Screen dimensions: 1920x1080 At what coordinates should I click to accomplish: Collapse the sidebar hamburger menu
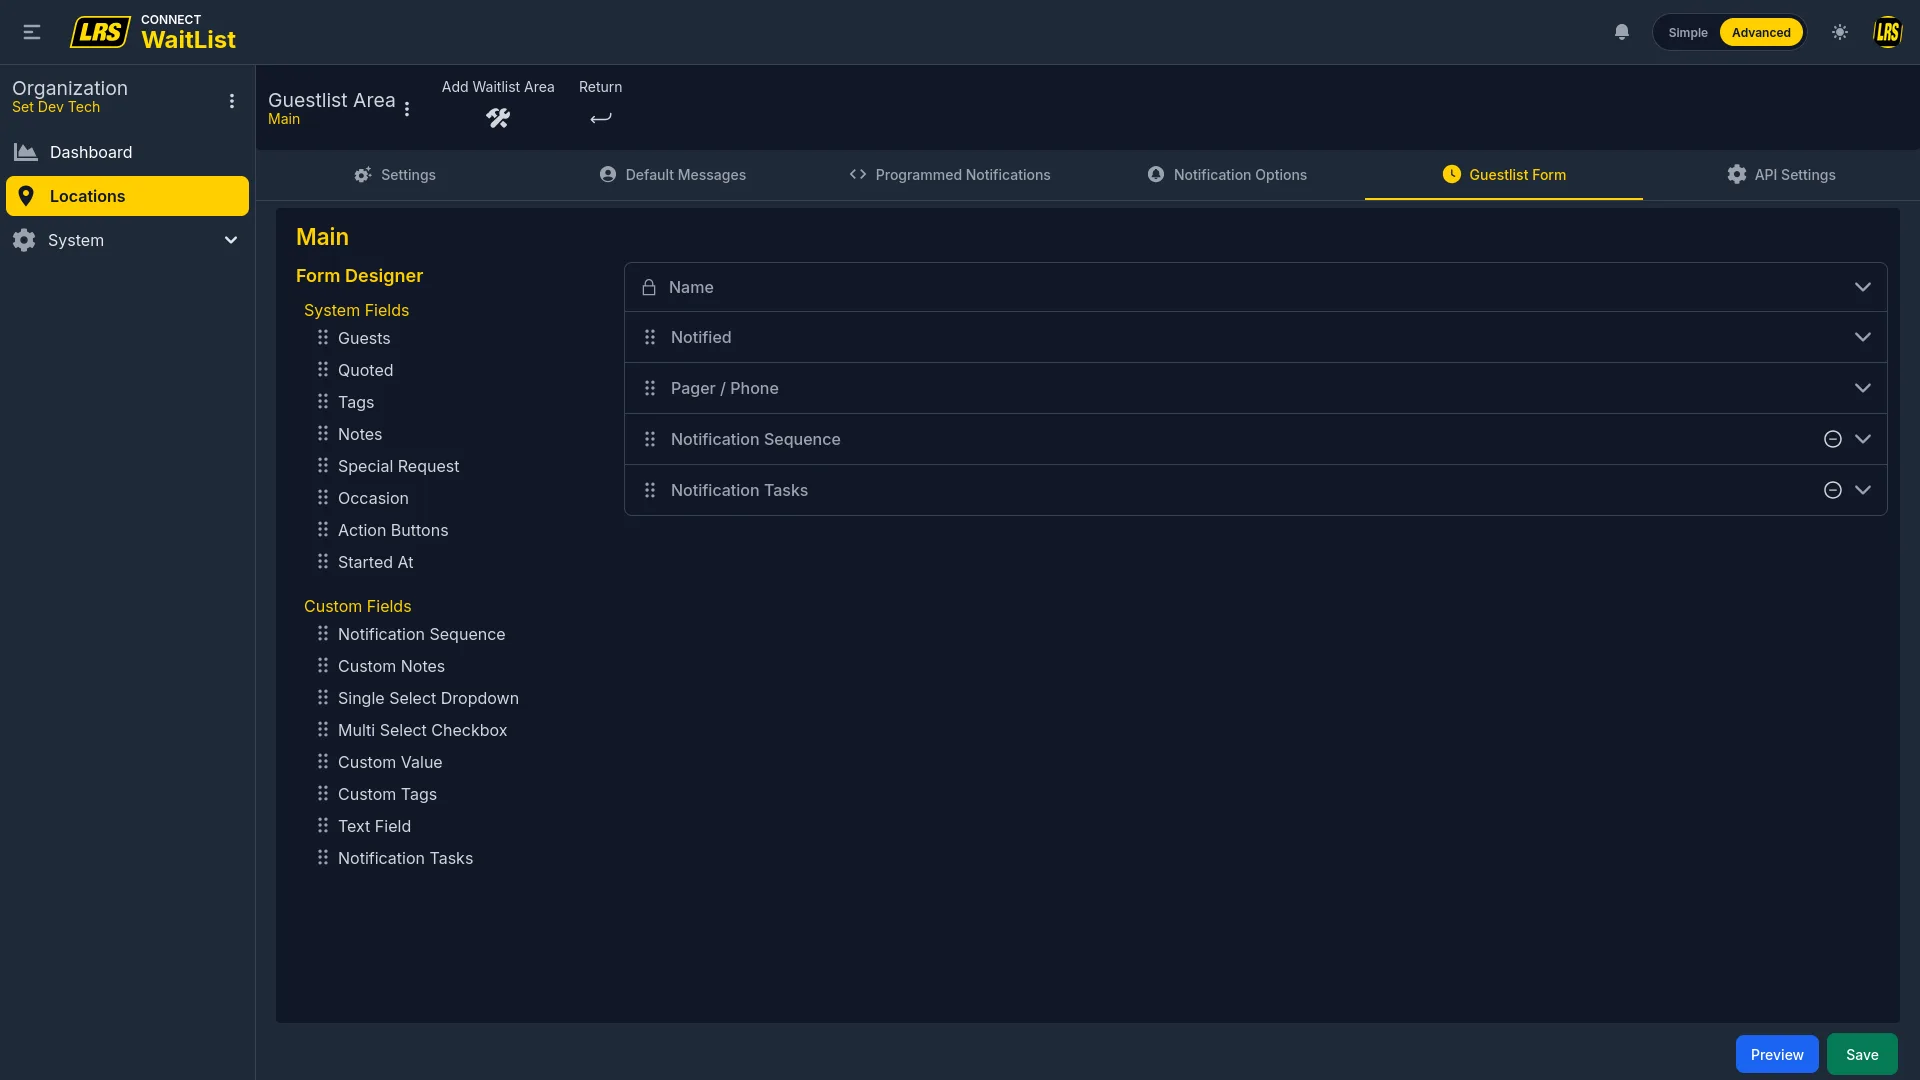point(32,32)
